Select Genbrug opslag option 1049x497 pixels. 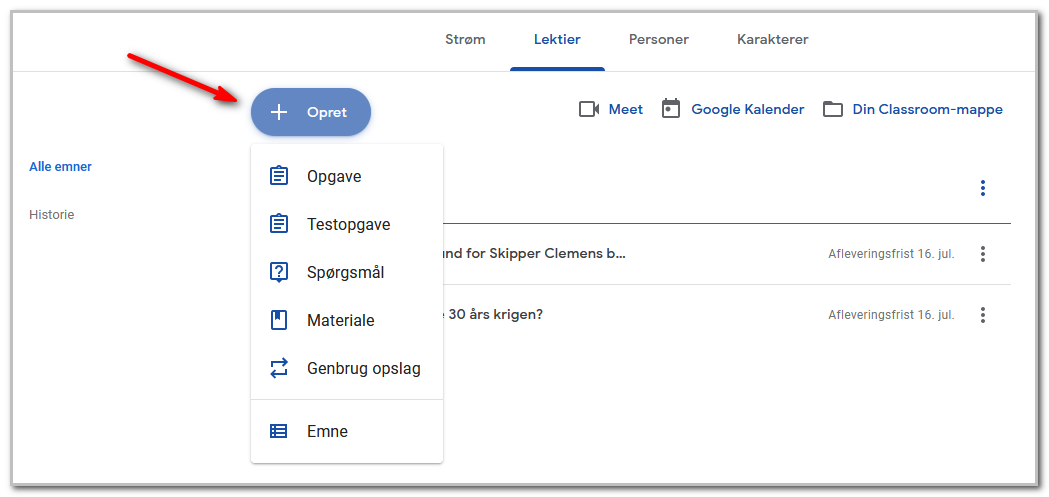pos(347,369)
